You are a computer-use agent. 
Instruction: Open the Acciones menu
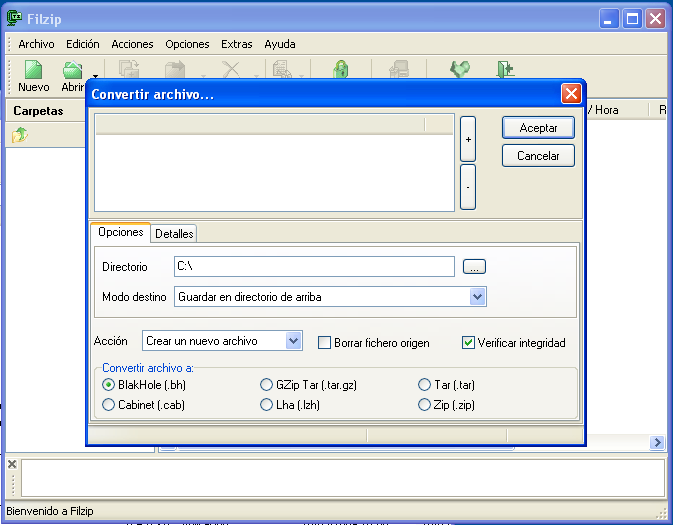(x=132, y=44)
